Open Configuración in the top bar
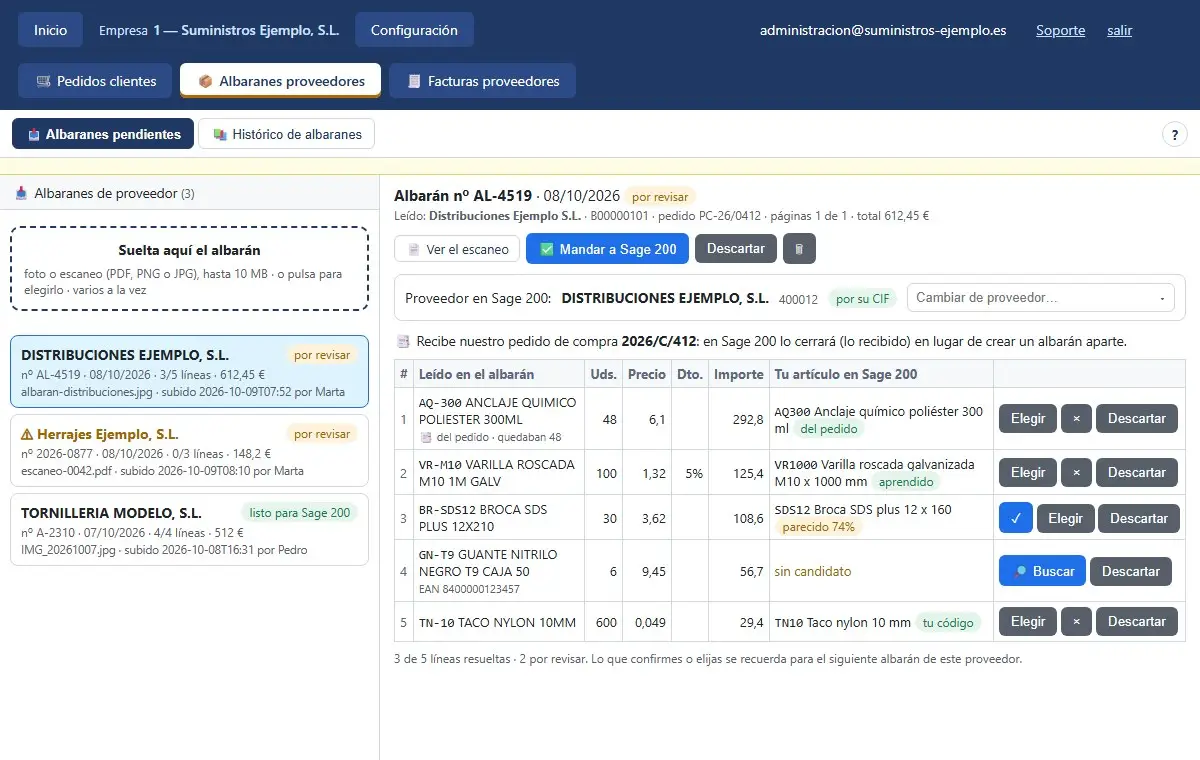Image resolution: width=1200 pixels, height=760 pixels. point(414,30)
